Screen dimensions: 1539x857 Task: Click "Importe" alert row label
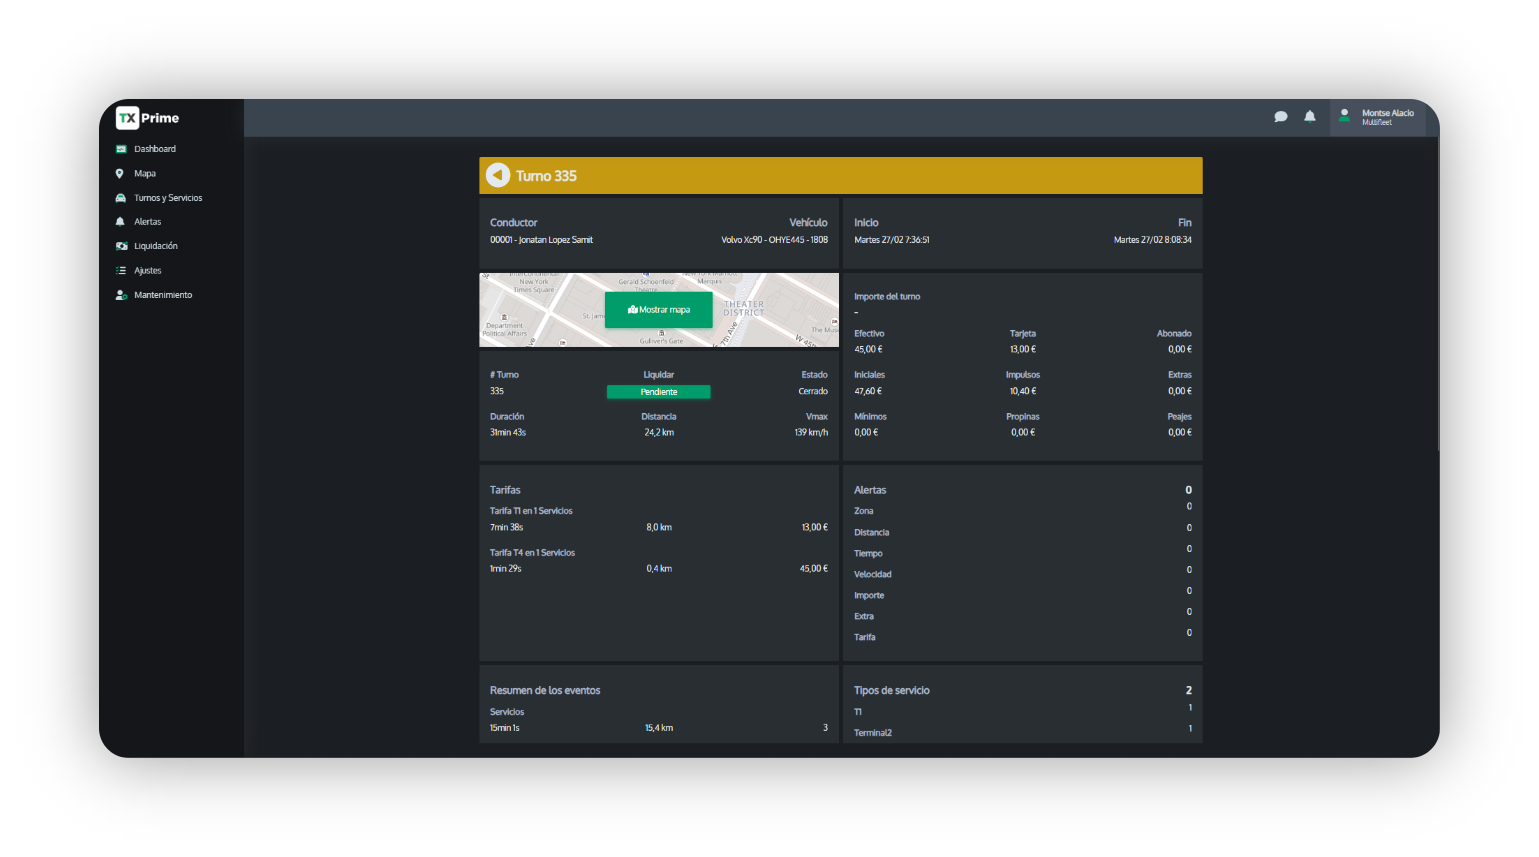tap(869, 596)
